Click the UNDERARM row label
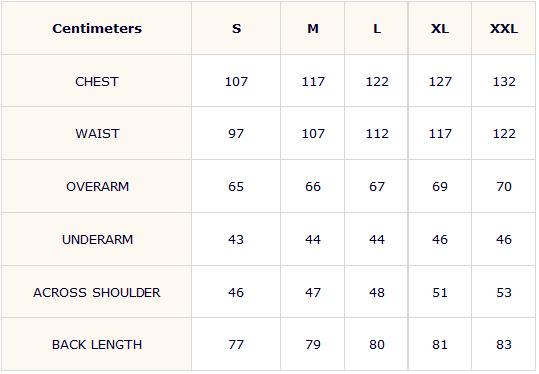Image resolution: width=539 pixels, height=374 pixels. click(98, 240)
